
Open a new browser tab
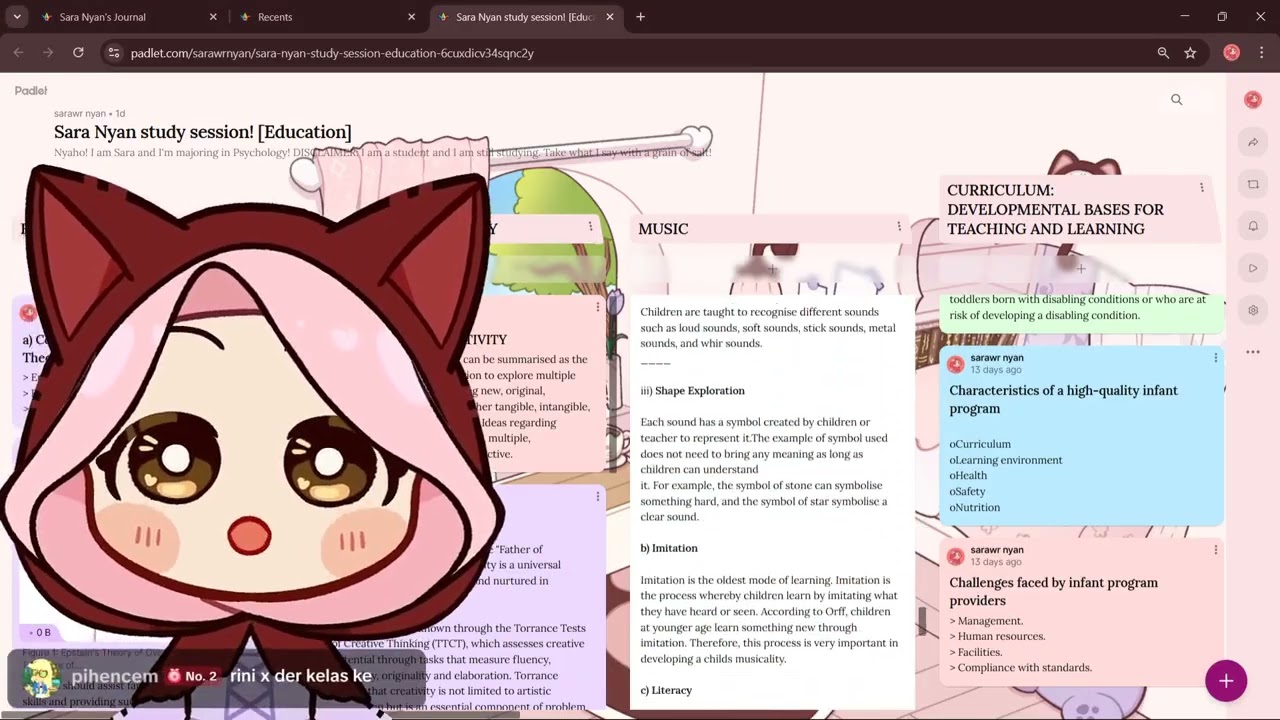tap(641, 17)
